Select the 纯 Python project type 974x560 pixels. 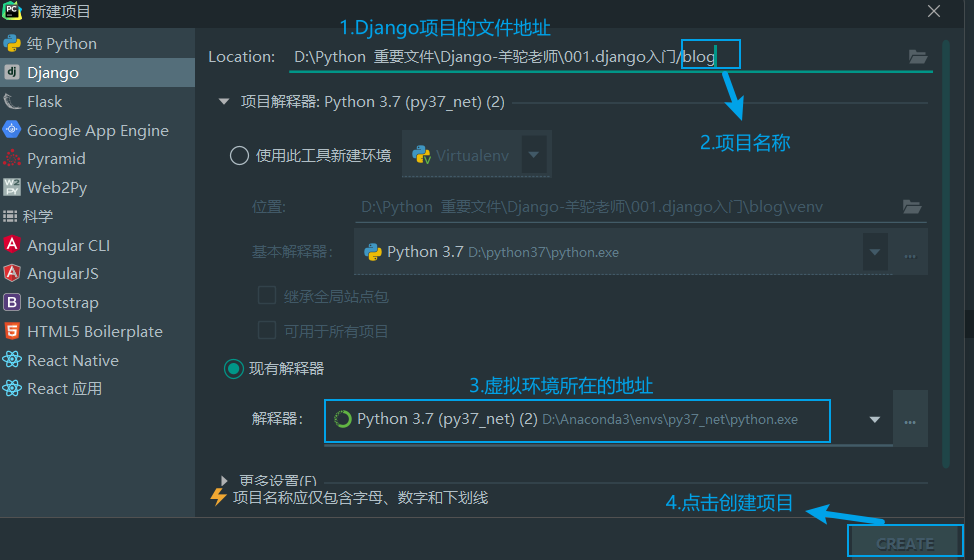pos(98,43)
